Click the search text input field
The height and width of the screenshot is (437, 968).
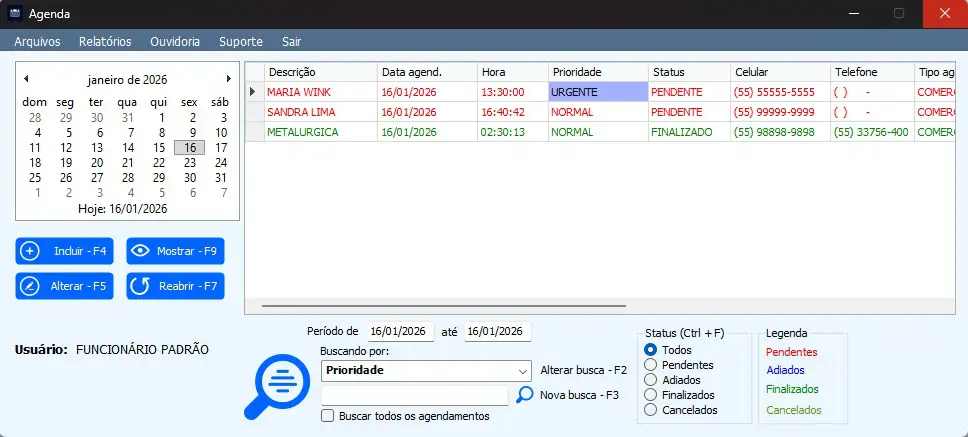[415, 395]
